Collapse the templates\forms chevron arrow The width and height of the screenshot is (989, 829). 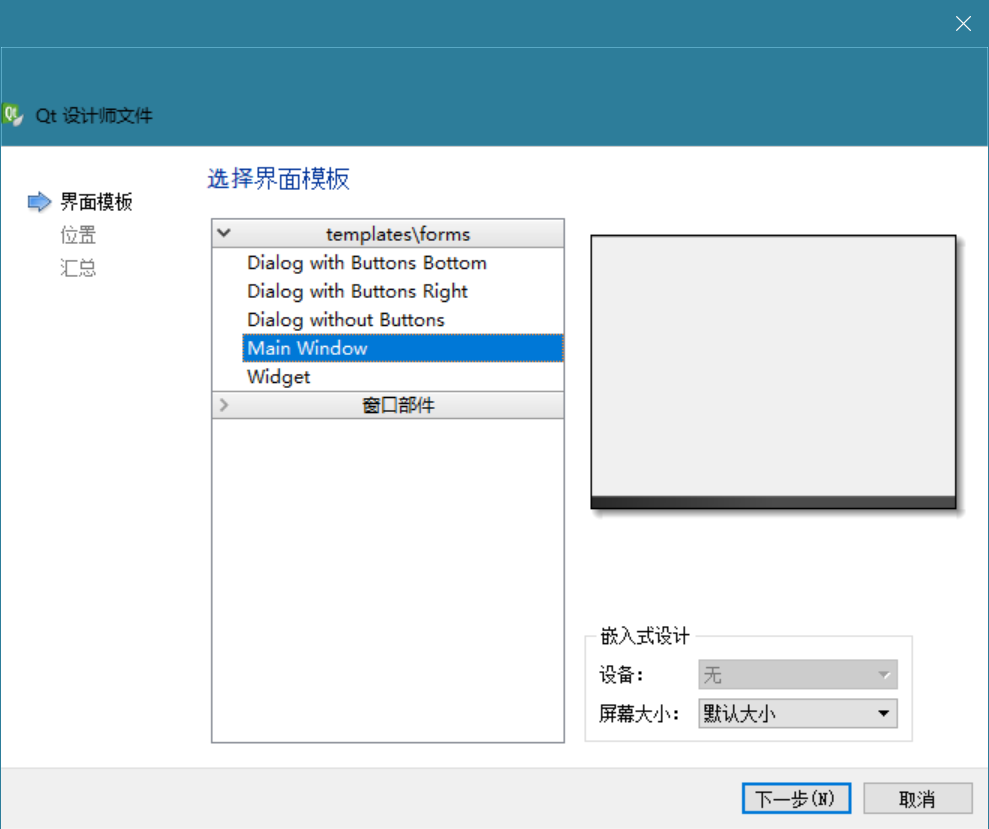[224, 233]
